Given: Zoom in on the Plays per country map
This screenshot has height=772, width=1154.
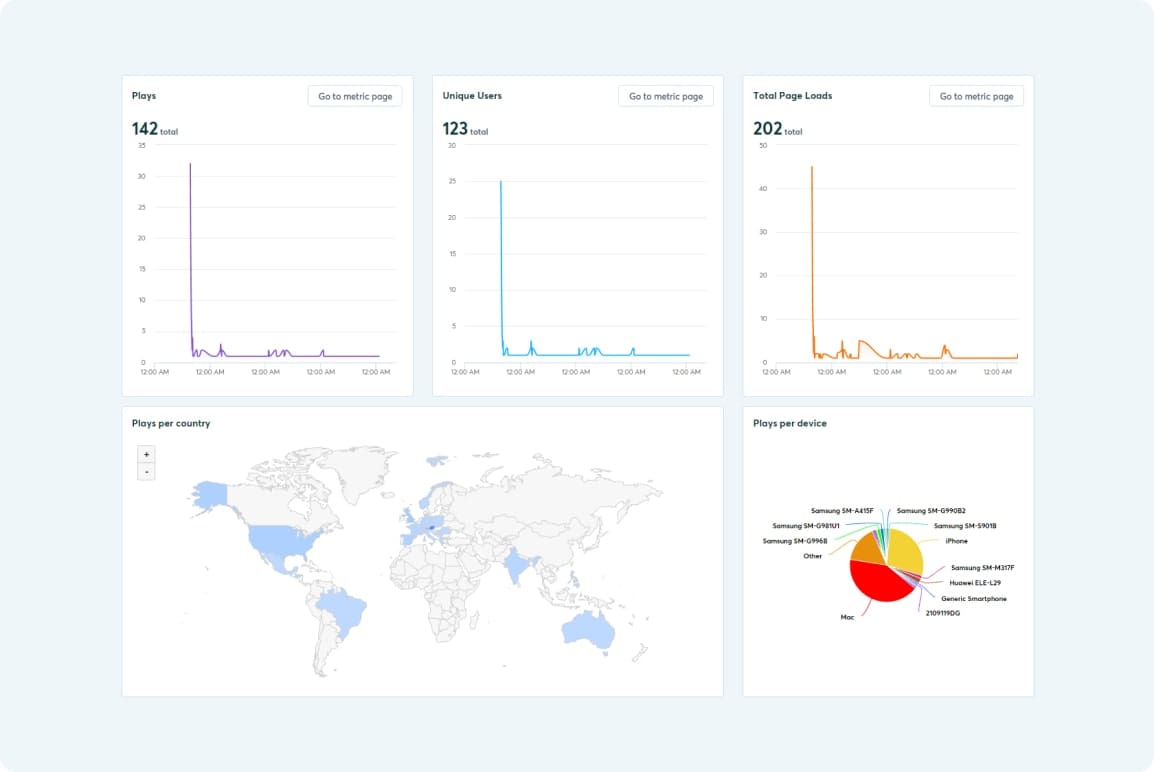Looking at the screenshot, I should tap(146, 455).
